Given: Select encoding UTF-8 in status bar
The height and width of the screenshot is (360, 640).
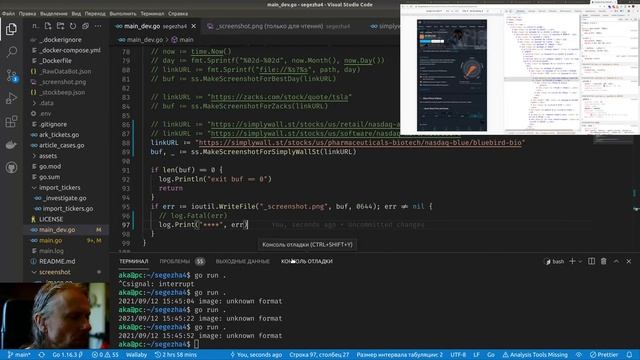Looking at the screenshot, I should pos(458,355).
